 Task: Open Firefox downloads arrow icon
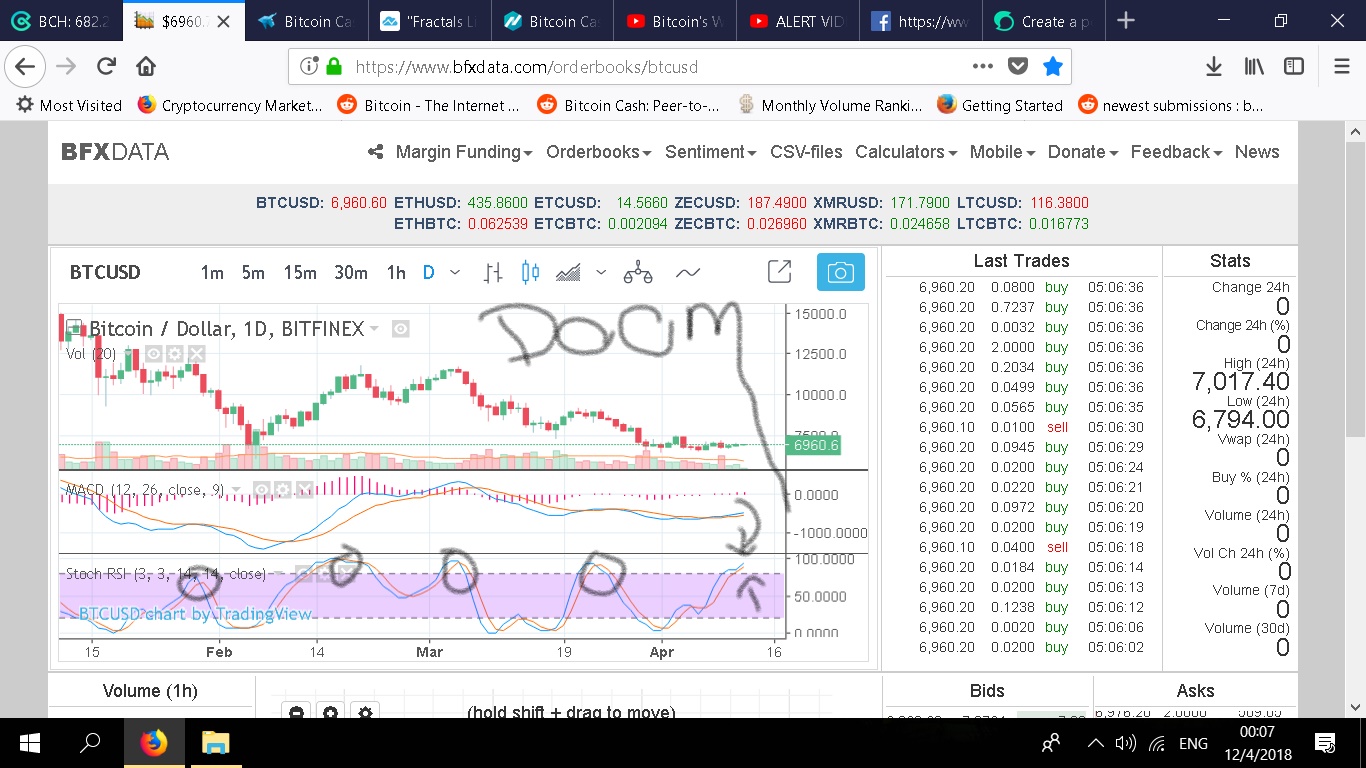1214,67
